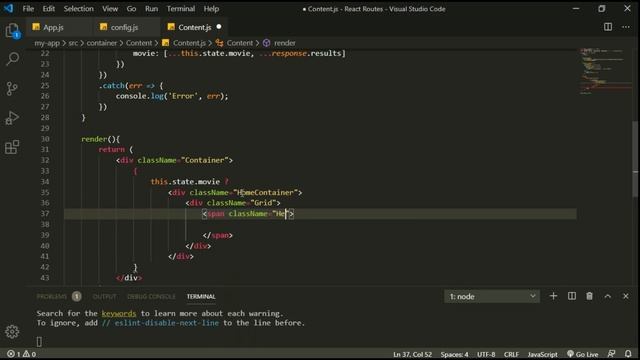The width and height of the screenshot is (640, 360).
Task: Split the editor to the right
Action: pyautogui.click(x=608, y=27)
